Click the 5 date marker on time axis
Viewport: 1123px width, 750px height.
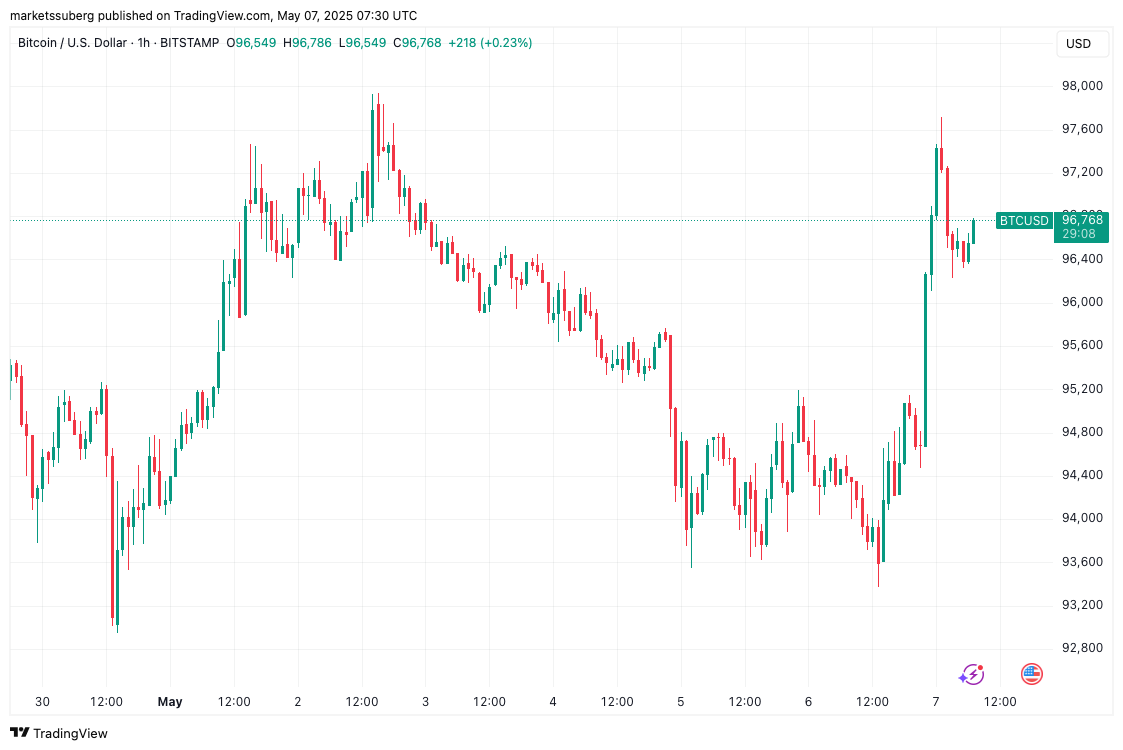tap(681, 702)
